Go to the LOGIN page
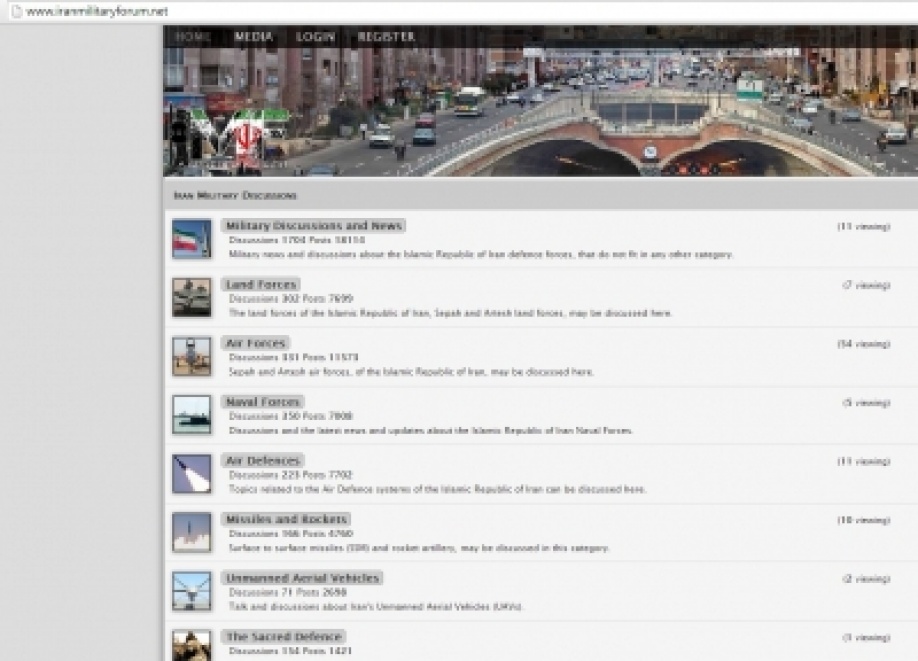This screenshot has height=661, width=918. [x=316, y=36]
